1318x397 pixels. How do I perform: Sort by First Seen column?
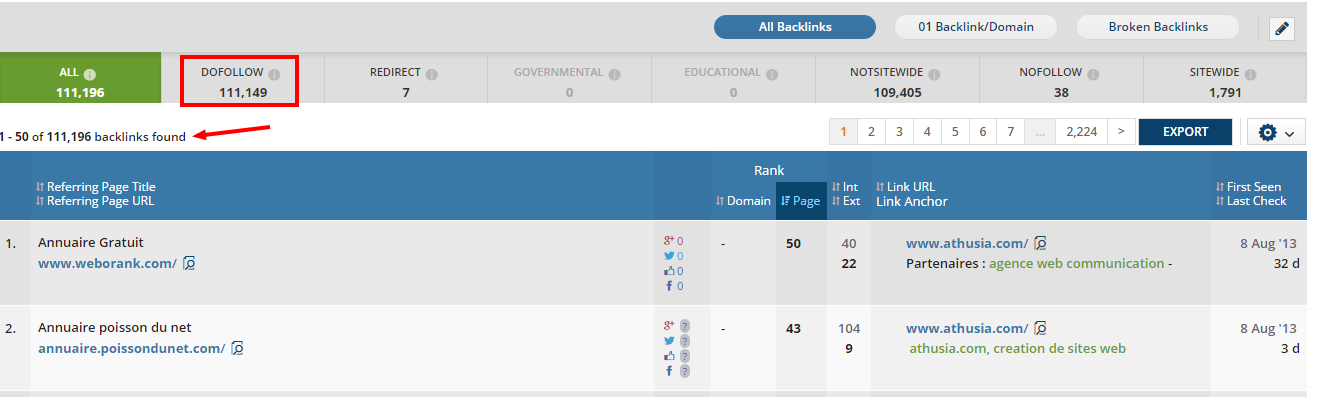(x=1248, y=187)
